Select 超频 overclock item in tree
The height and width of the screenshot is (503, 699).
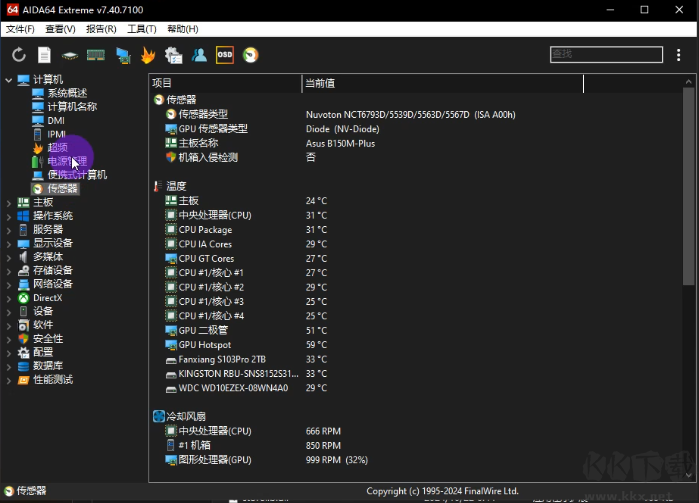(x=58, y=148)
